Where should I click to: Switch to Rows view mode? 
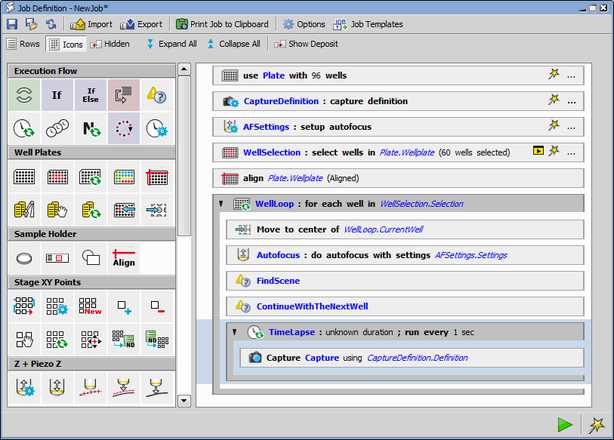tap(24, 44)
